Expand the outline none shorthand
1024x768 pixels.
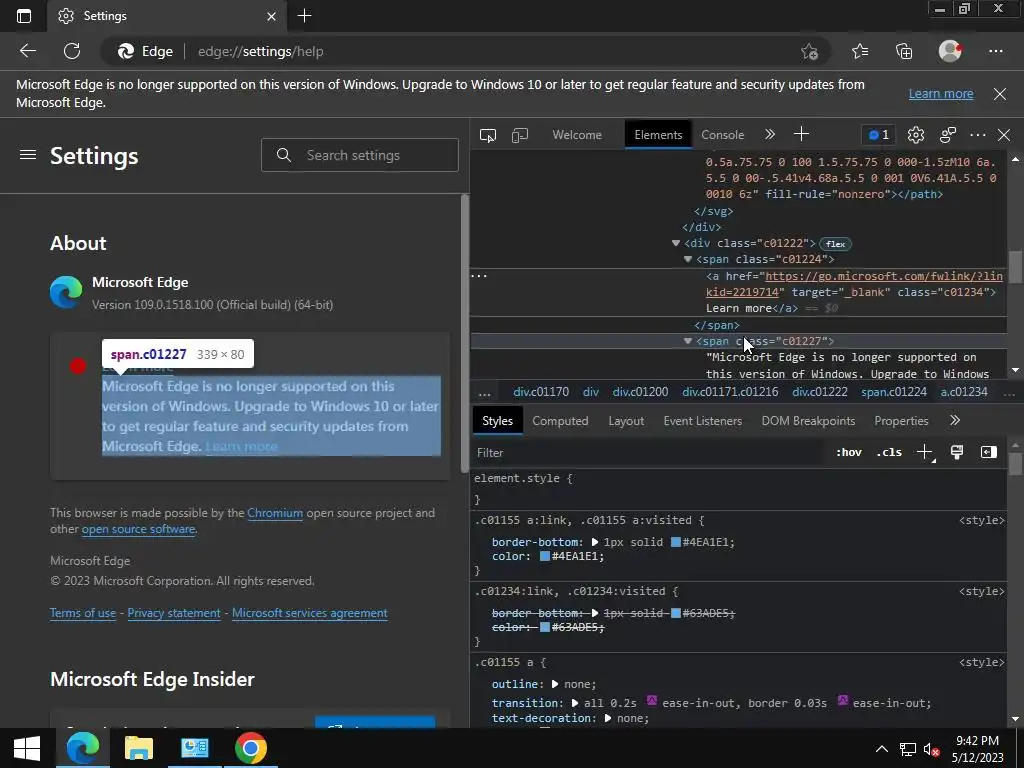point(555,684)
